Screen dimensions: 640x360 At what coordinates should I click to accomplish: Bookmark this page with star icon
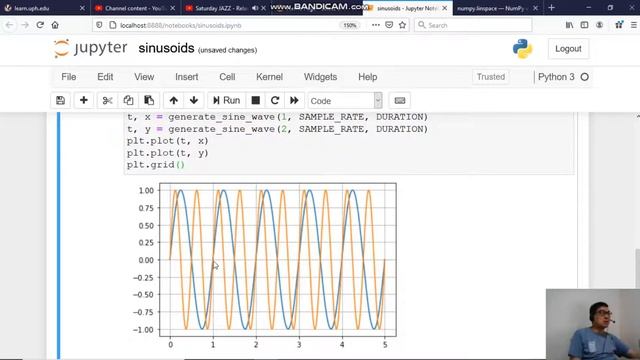point(402,25)
